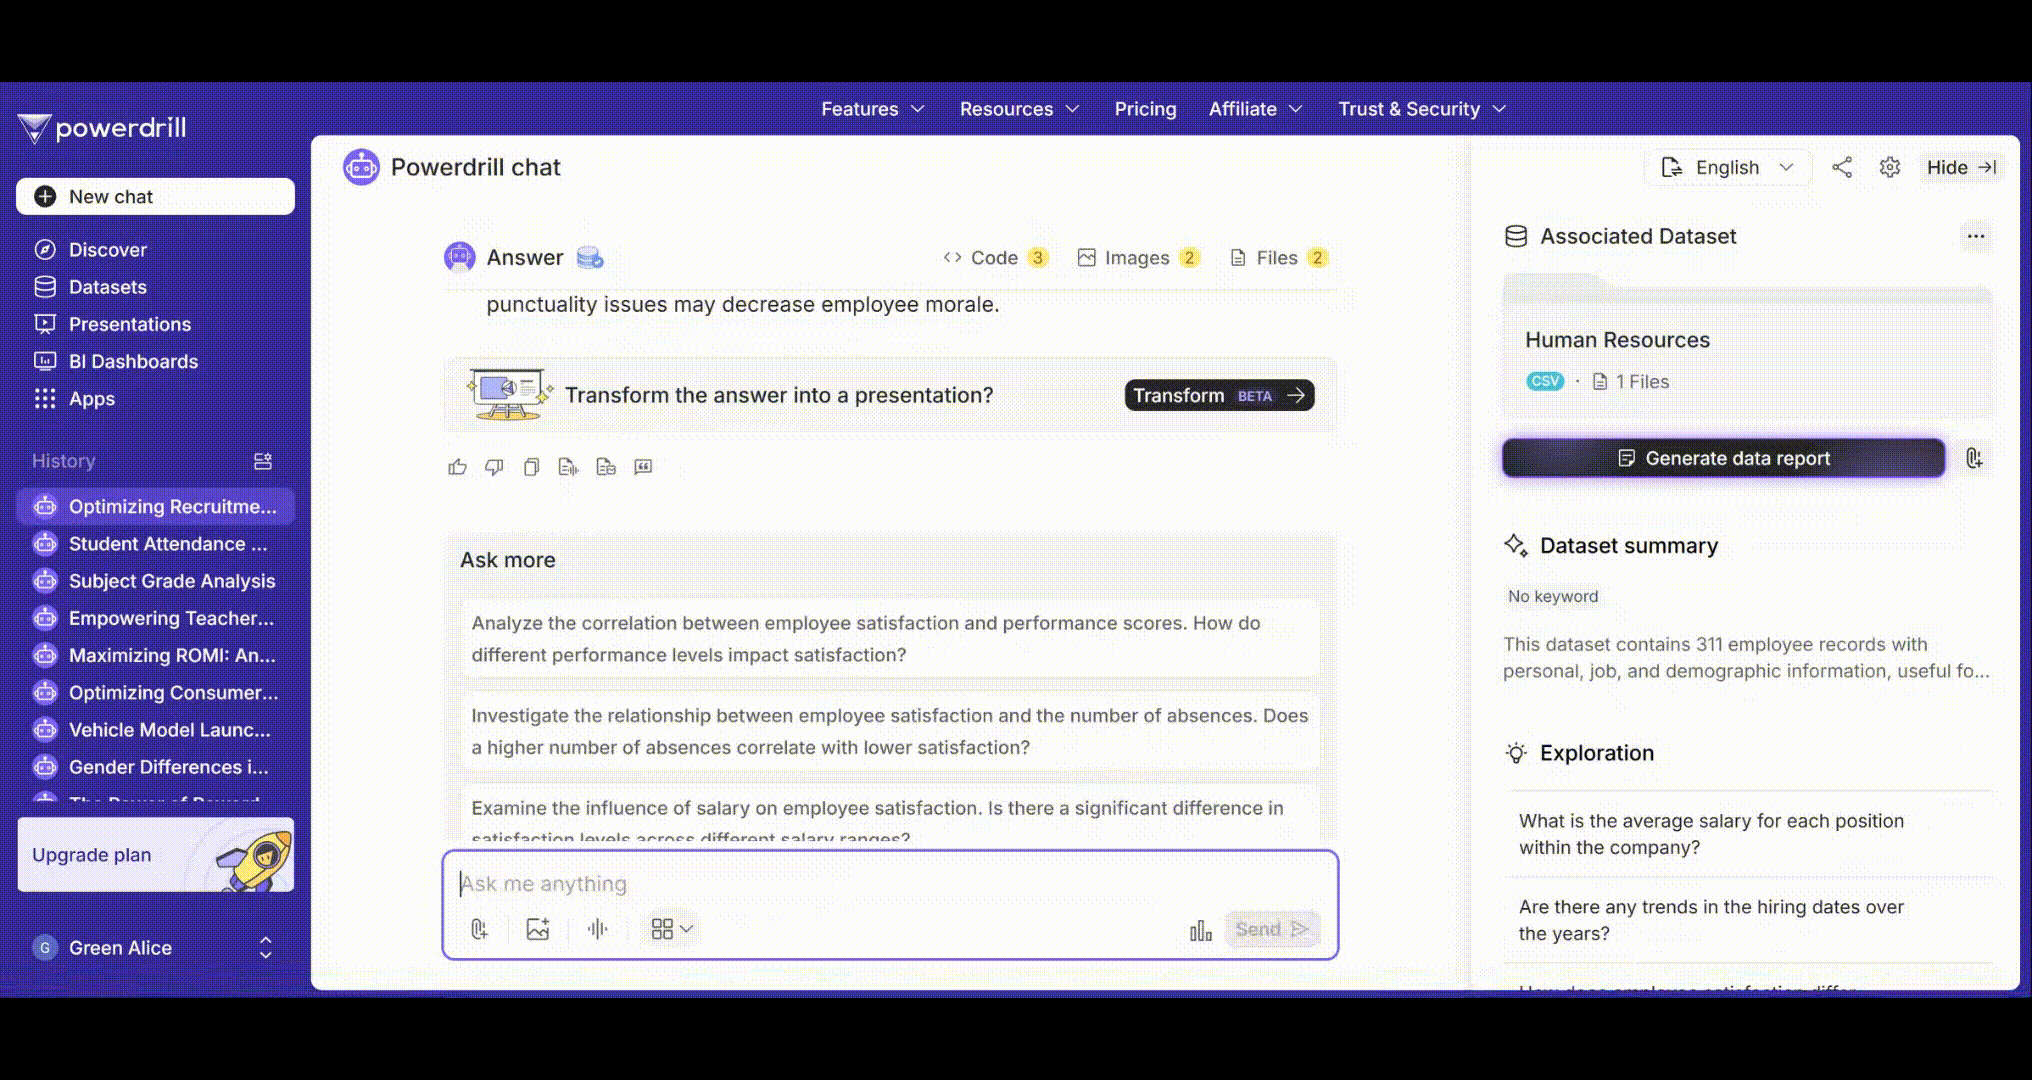Copy the answer with the copy icon
This screenshot has width=2032, height=1080.
(x=531, y=467)
